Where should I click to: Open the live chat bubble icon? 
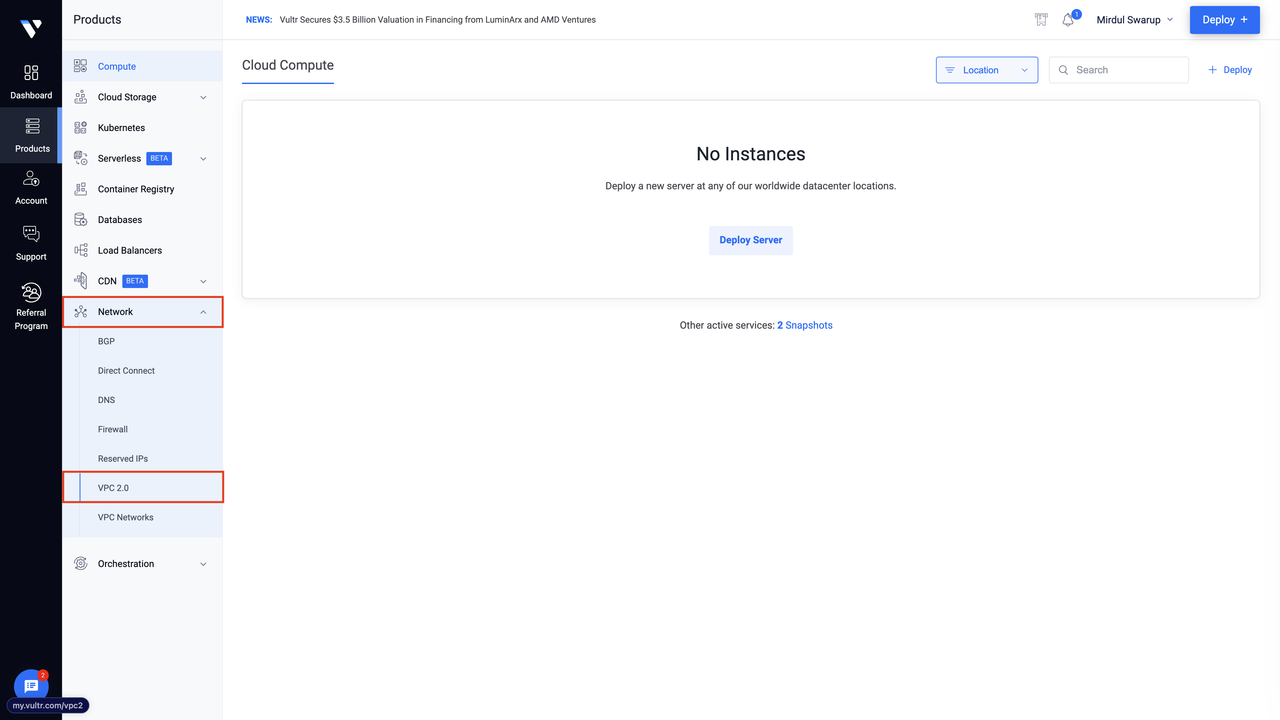coord(31,686)
